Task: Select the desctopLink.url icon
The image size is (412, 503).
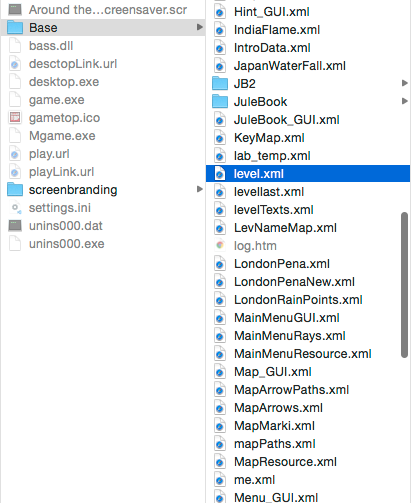Action: [x=15, y=64]
